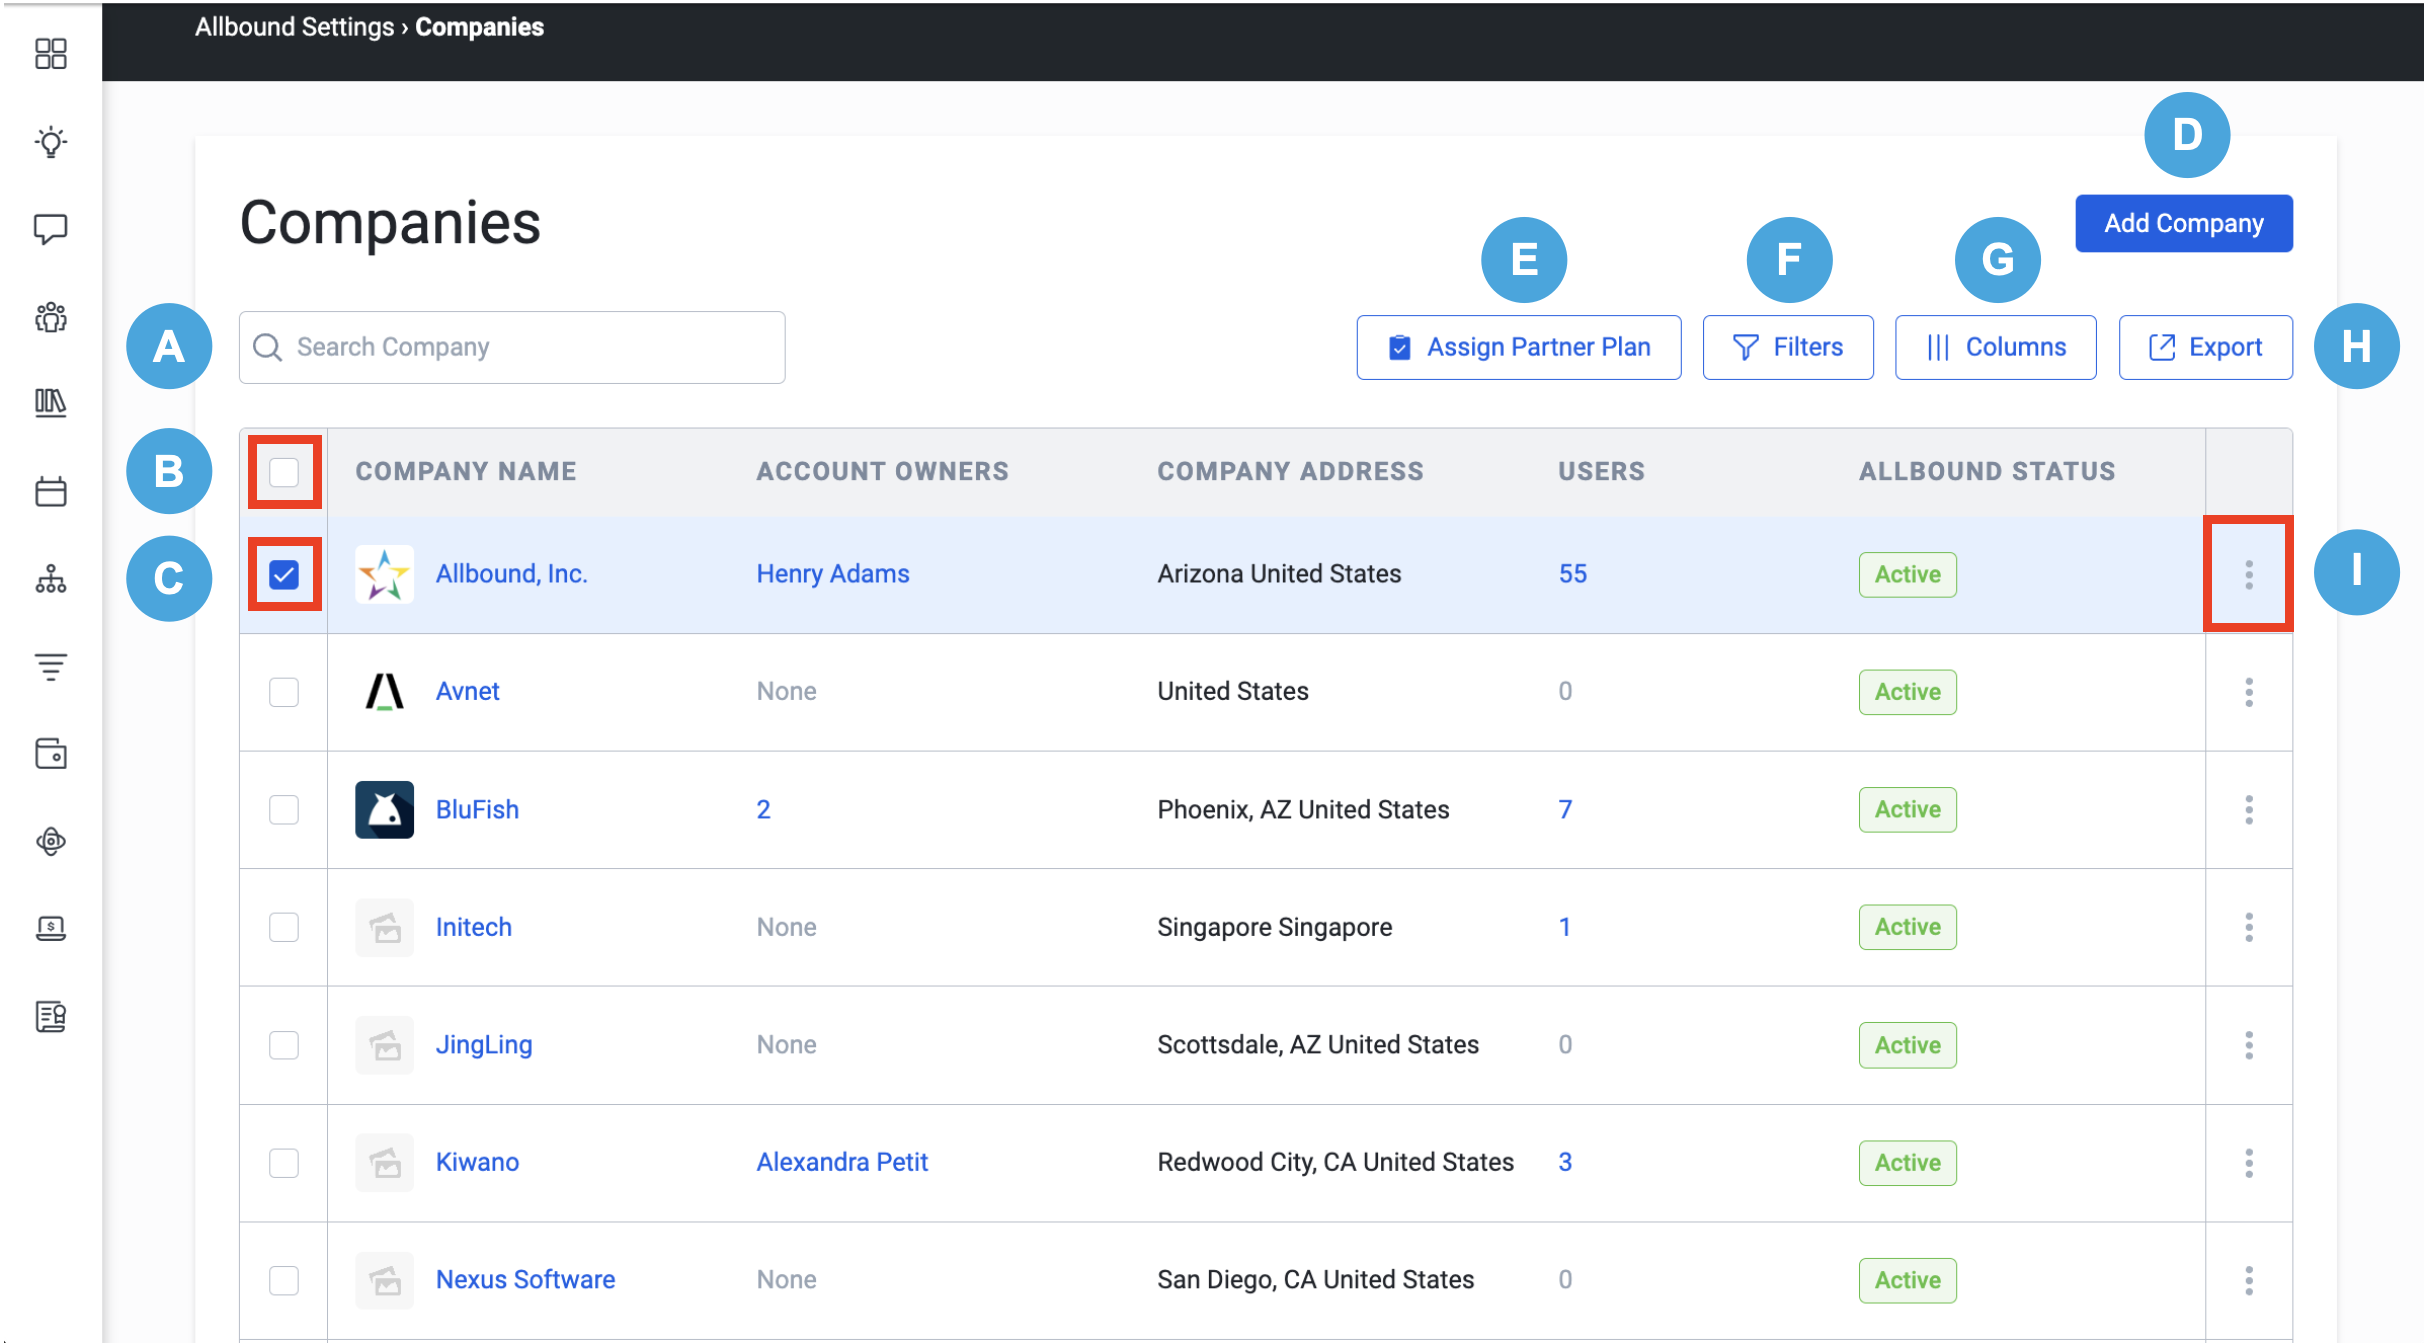Click the BluFish company logo
Image resolution: width=2426 pixels, height=1344 pixels.
(384, 809)
